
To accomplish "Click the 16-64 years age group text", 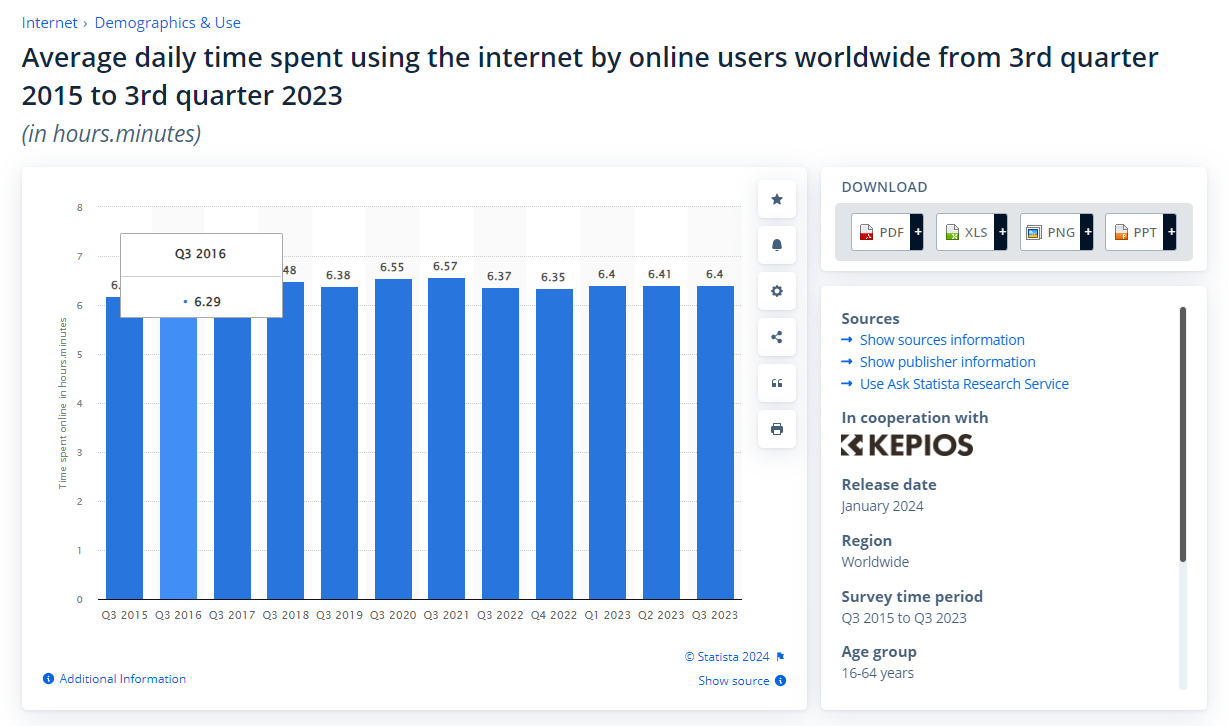I will 878,673.
